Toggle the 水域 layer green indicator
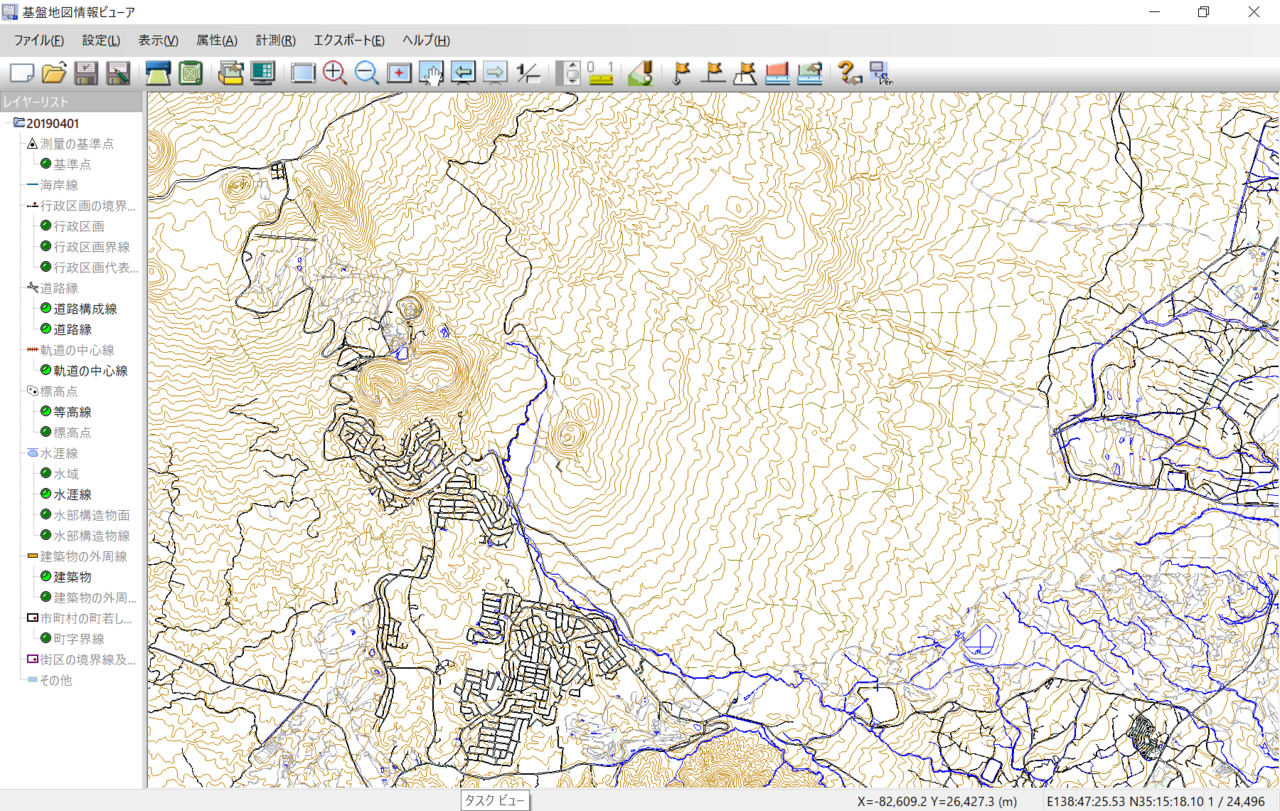 coord(46,474)
